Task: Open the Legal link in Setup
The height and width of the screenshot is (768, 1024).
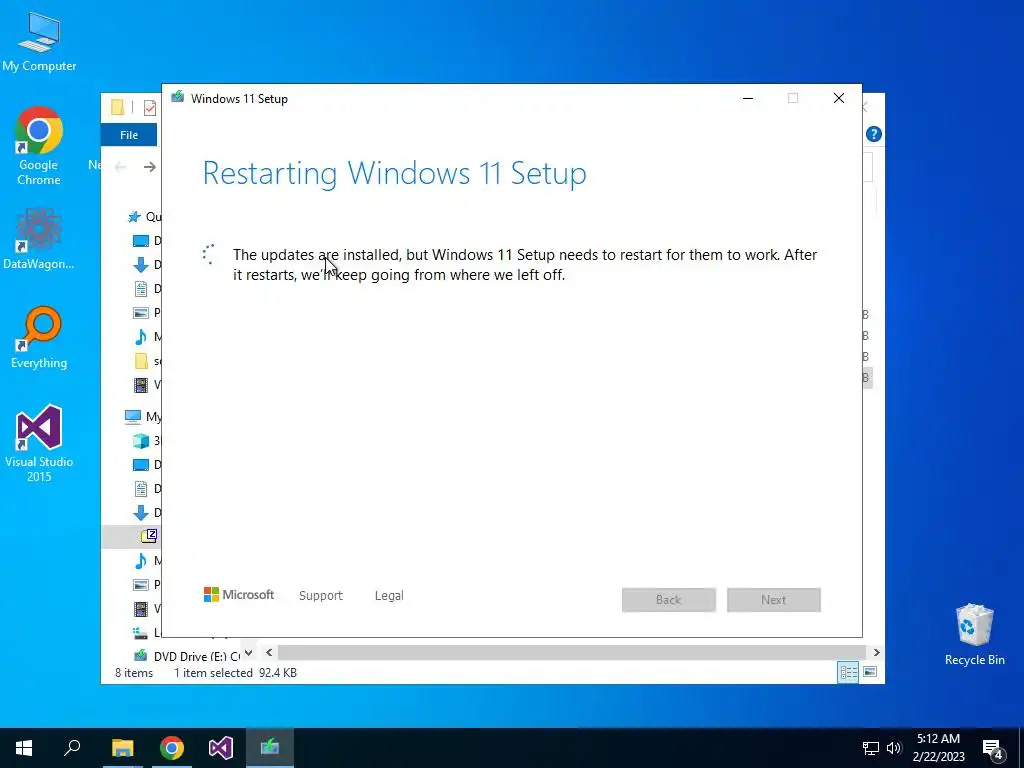Action: click(389, 596)
